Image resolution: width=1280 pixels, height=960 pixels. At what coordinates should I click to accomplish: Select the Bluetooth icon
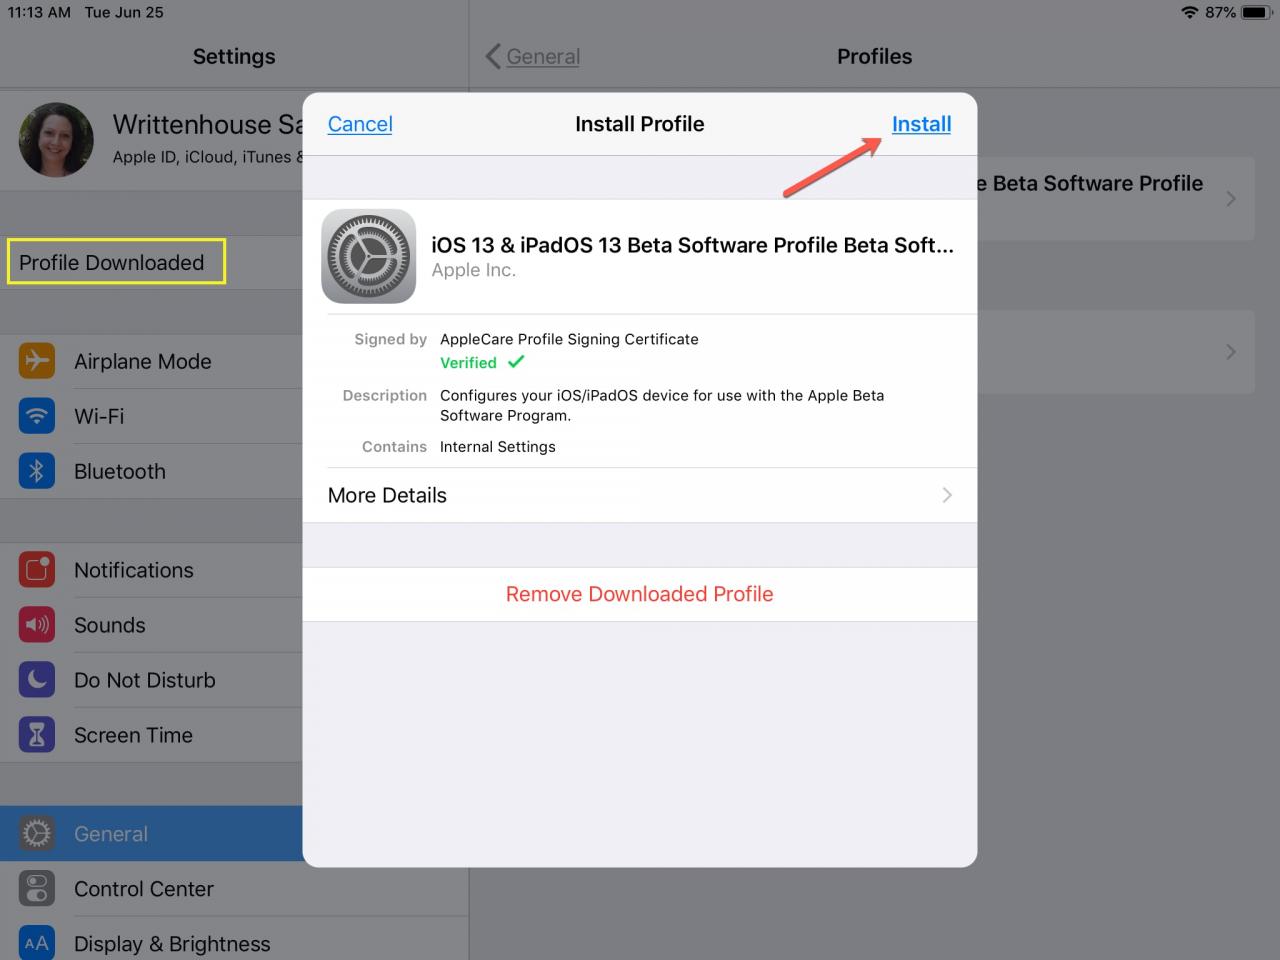37,471
